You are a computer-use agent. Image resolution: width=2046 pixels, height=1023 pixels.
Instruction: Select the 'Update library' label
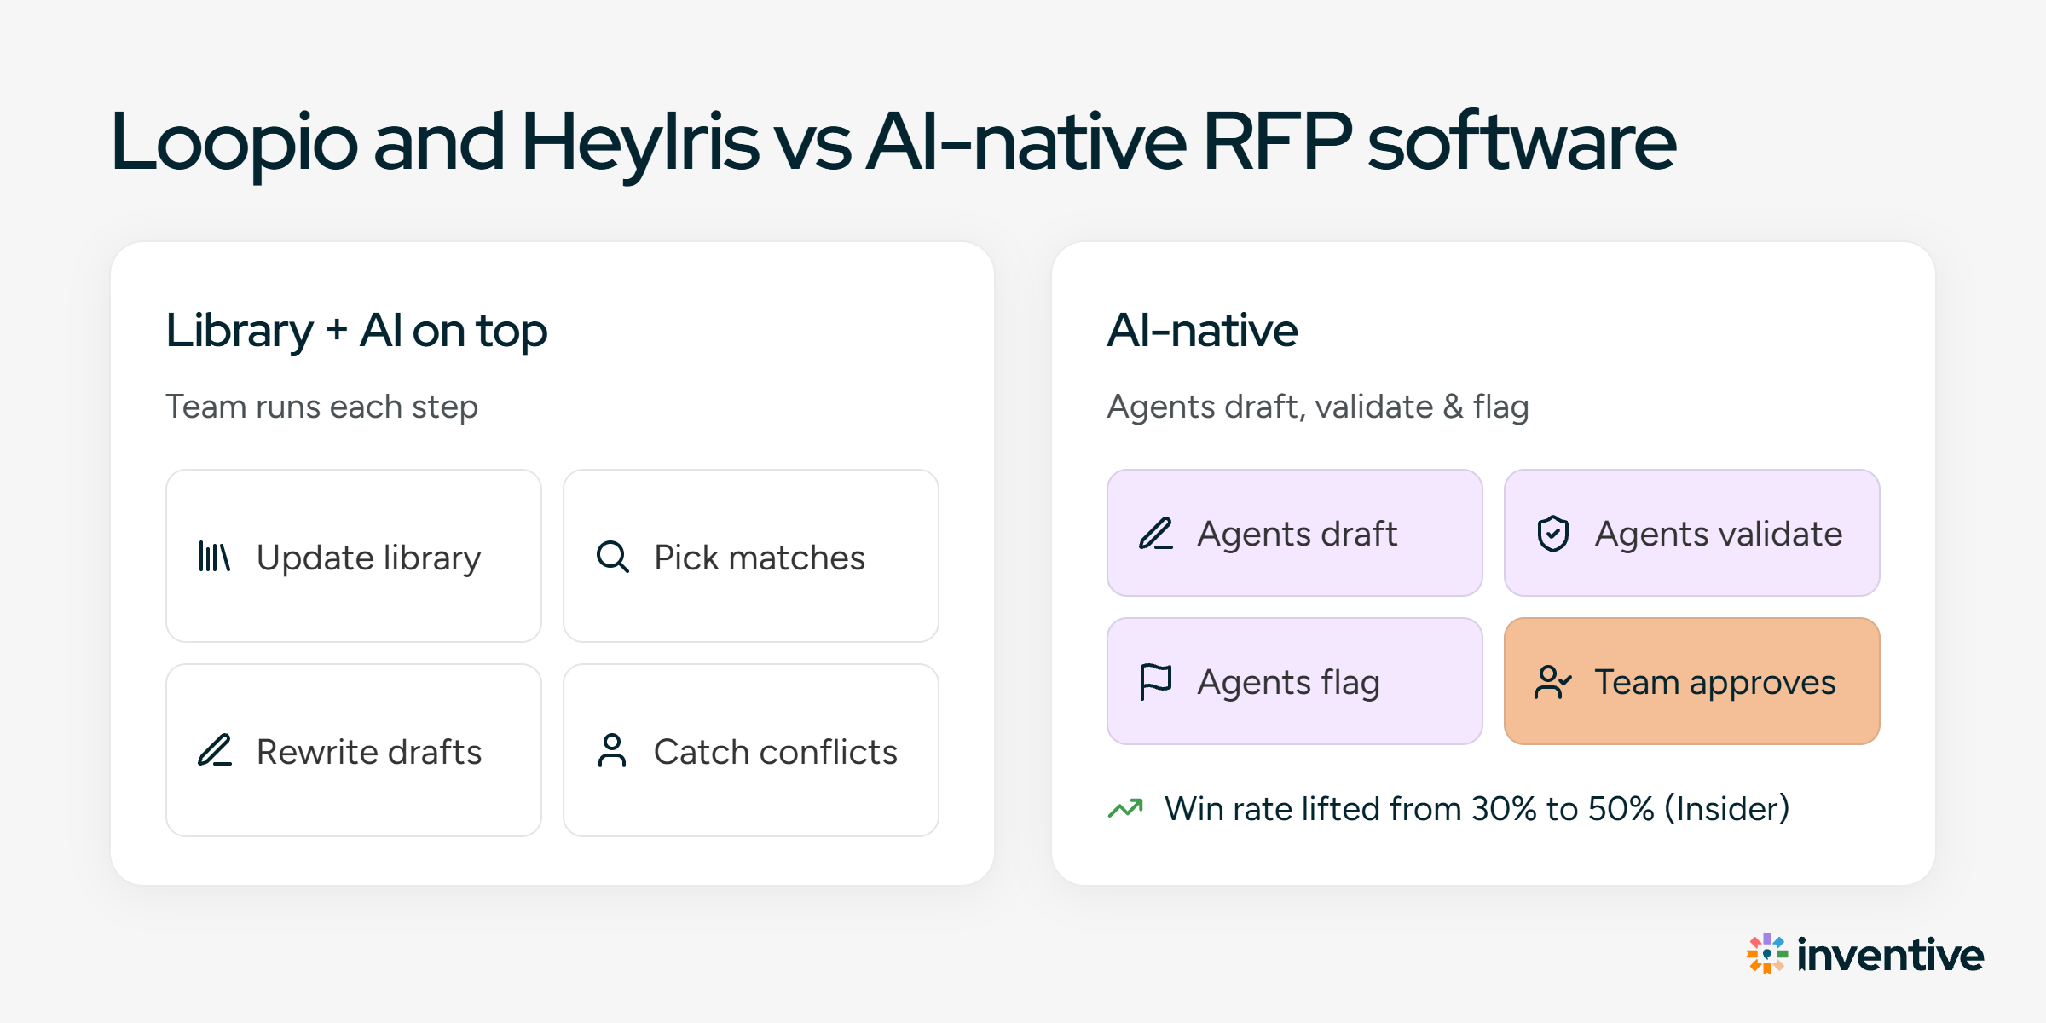pyautogui.click(x=369, y=557)
